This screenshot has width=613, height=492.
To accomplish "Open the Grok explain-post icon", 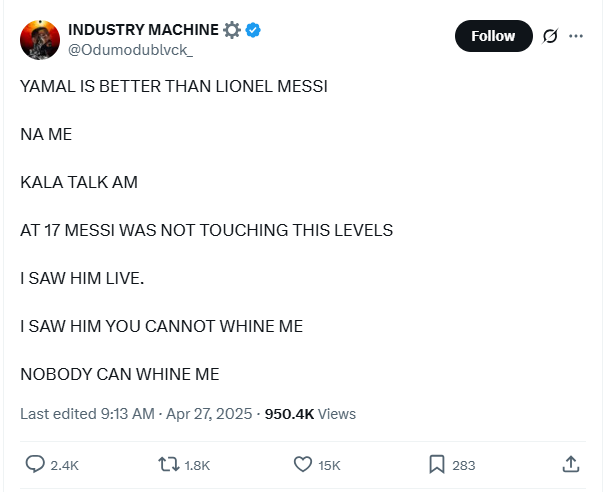I will (x=549, y=36).
